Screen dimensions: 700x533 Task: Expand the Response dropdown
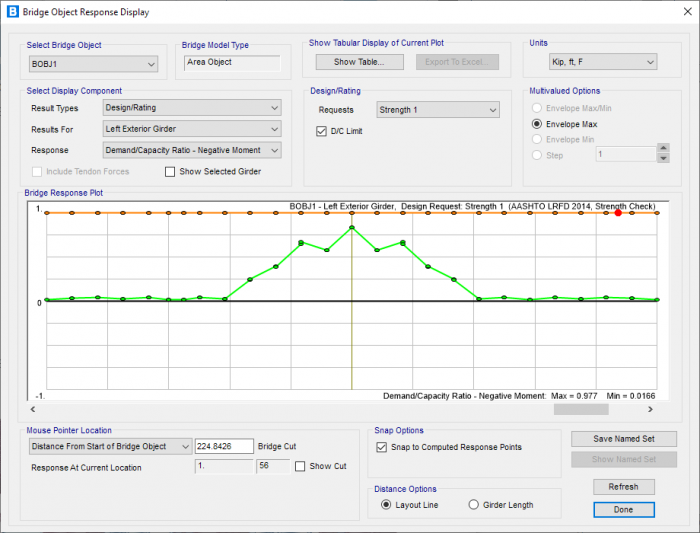192,150
